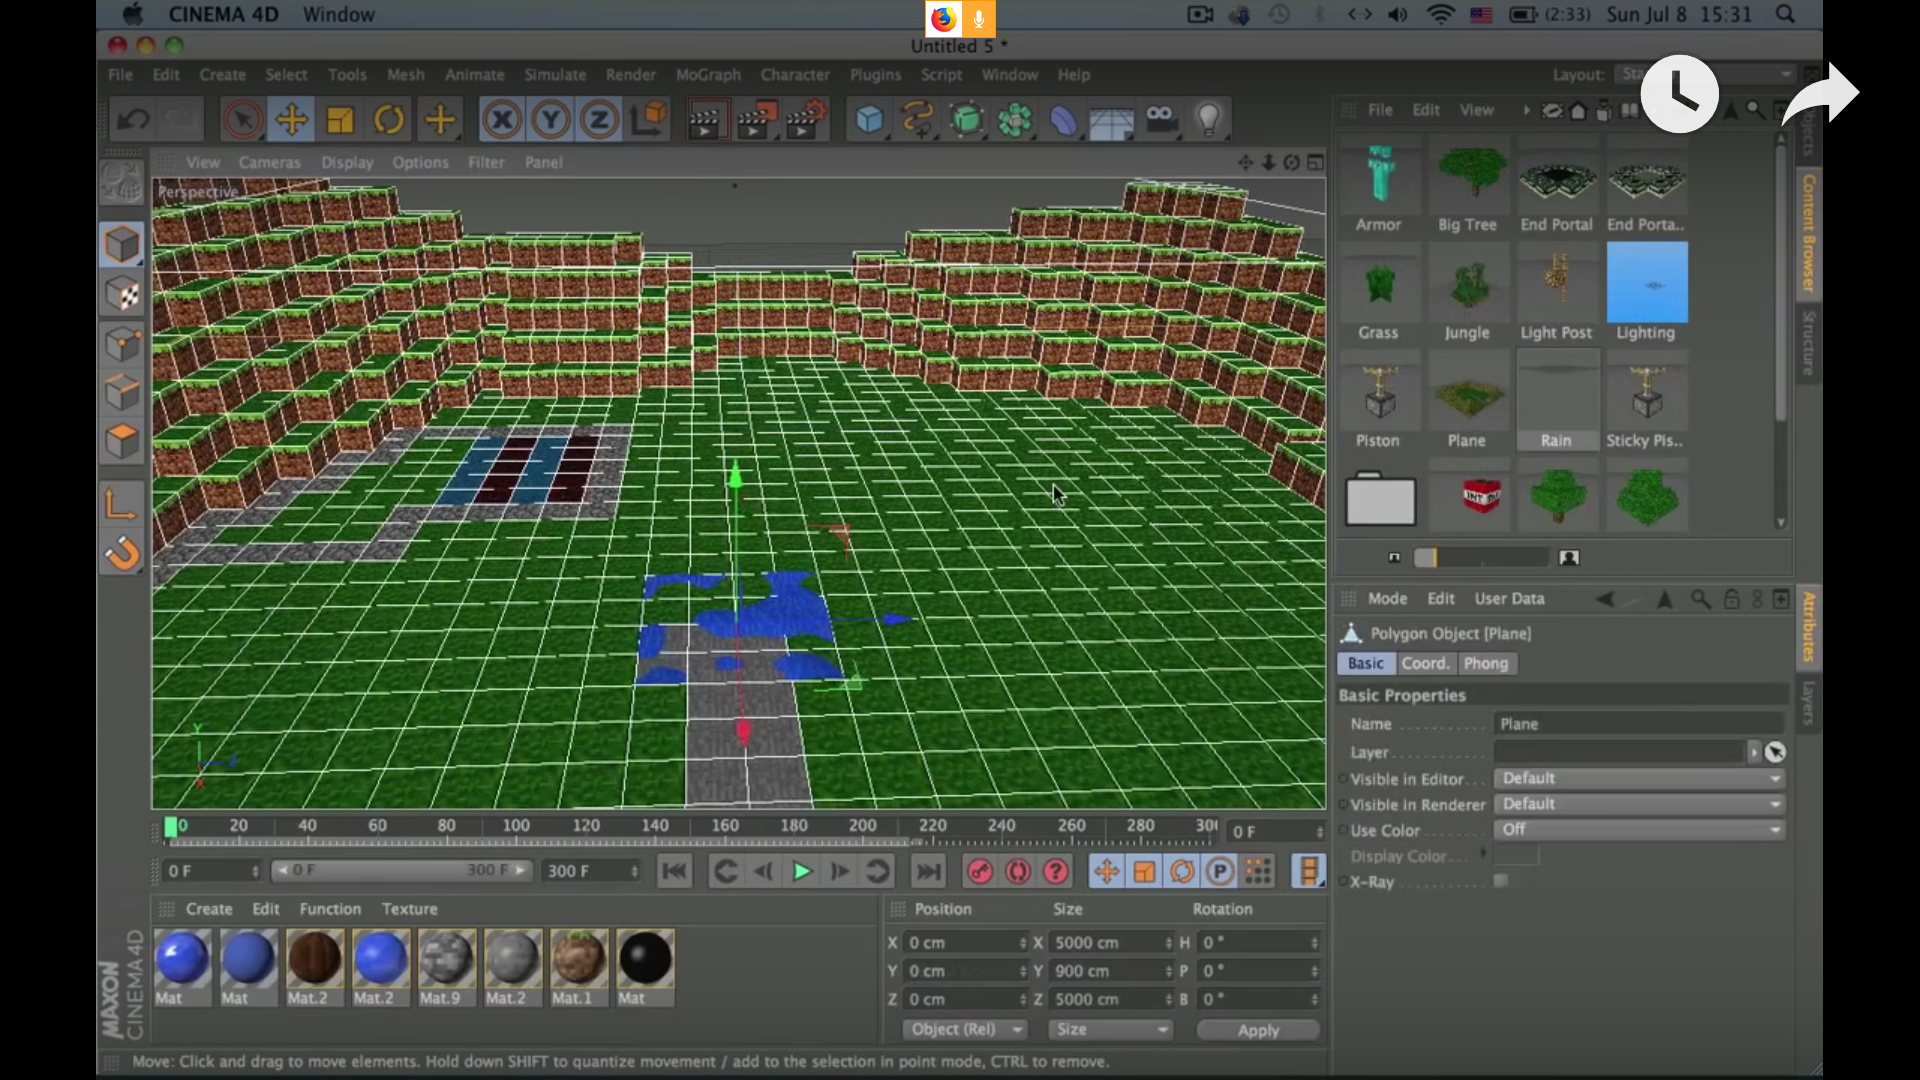Open viewport Cameras menu
1920x1080 pixels.
tap(269, 162)
